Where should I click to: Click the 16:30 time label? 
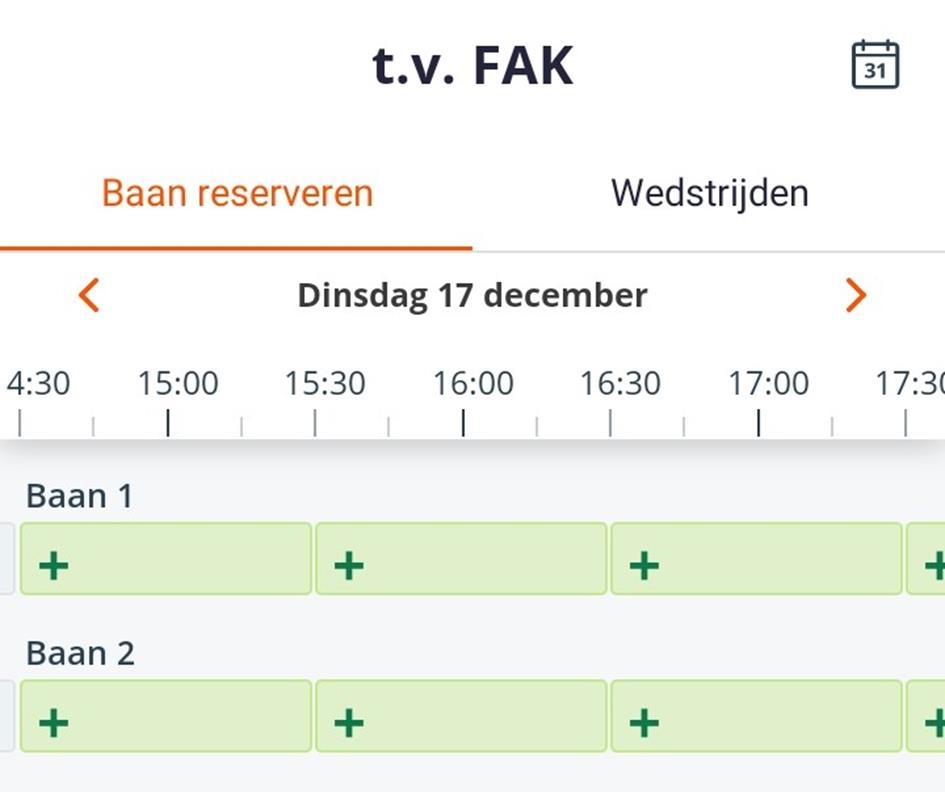click(620, 383)
